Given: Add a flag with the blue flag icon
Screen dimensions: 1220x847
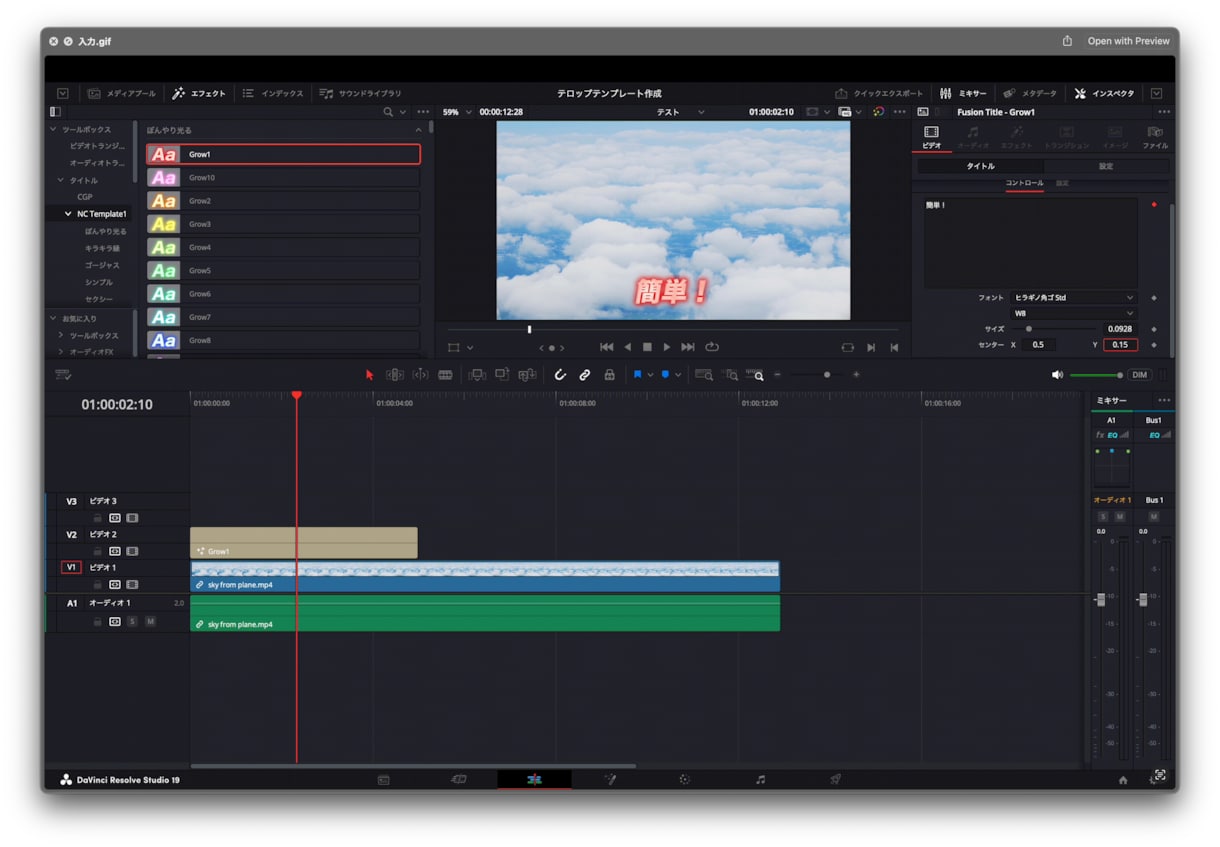Looking at the screenshot, I should coord(637,375).
